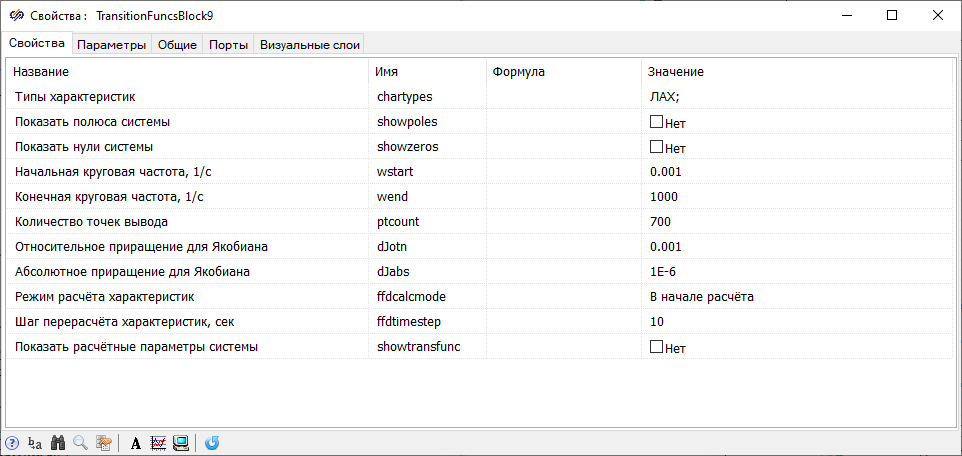Click the rename 'ba' icon in toolbar
Image resolution: width=962 pixels, height=456 pixels.
pos(35,443)
